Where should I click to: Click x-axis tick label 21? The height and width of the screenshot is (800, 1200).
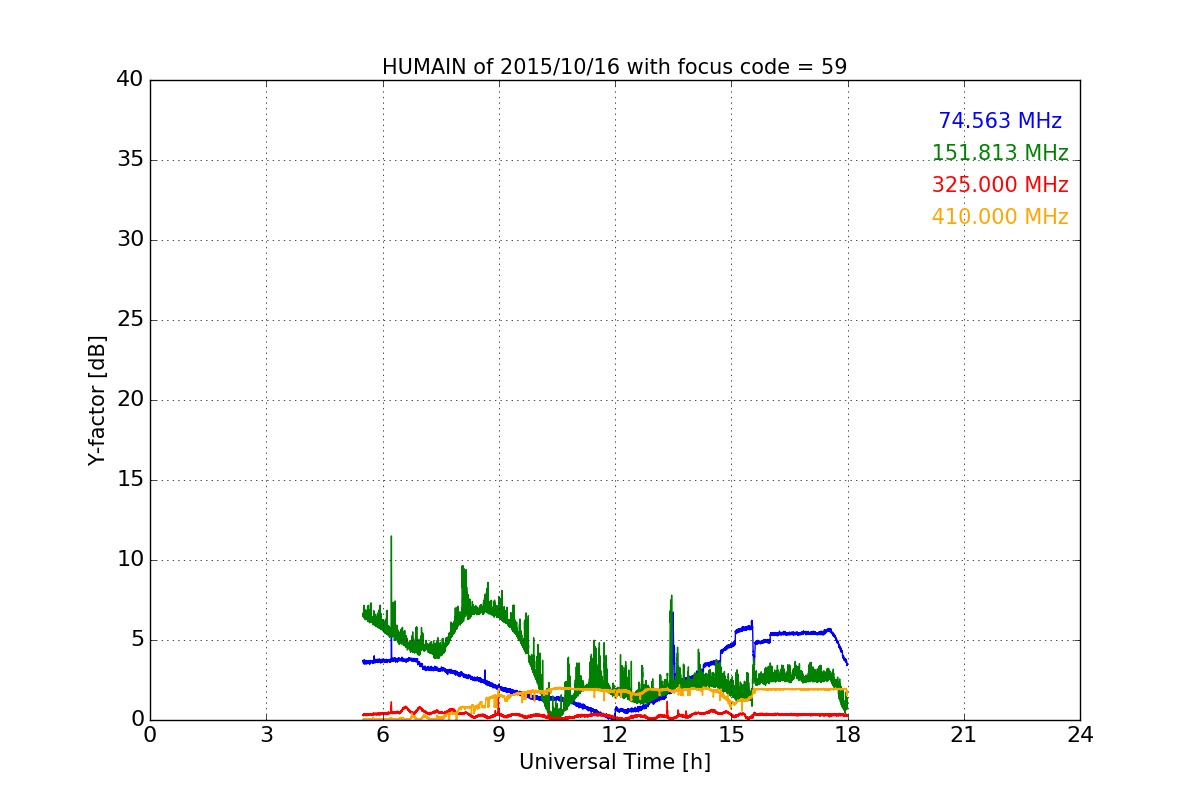coord(964,735)
